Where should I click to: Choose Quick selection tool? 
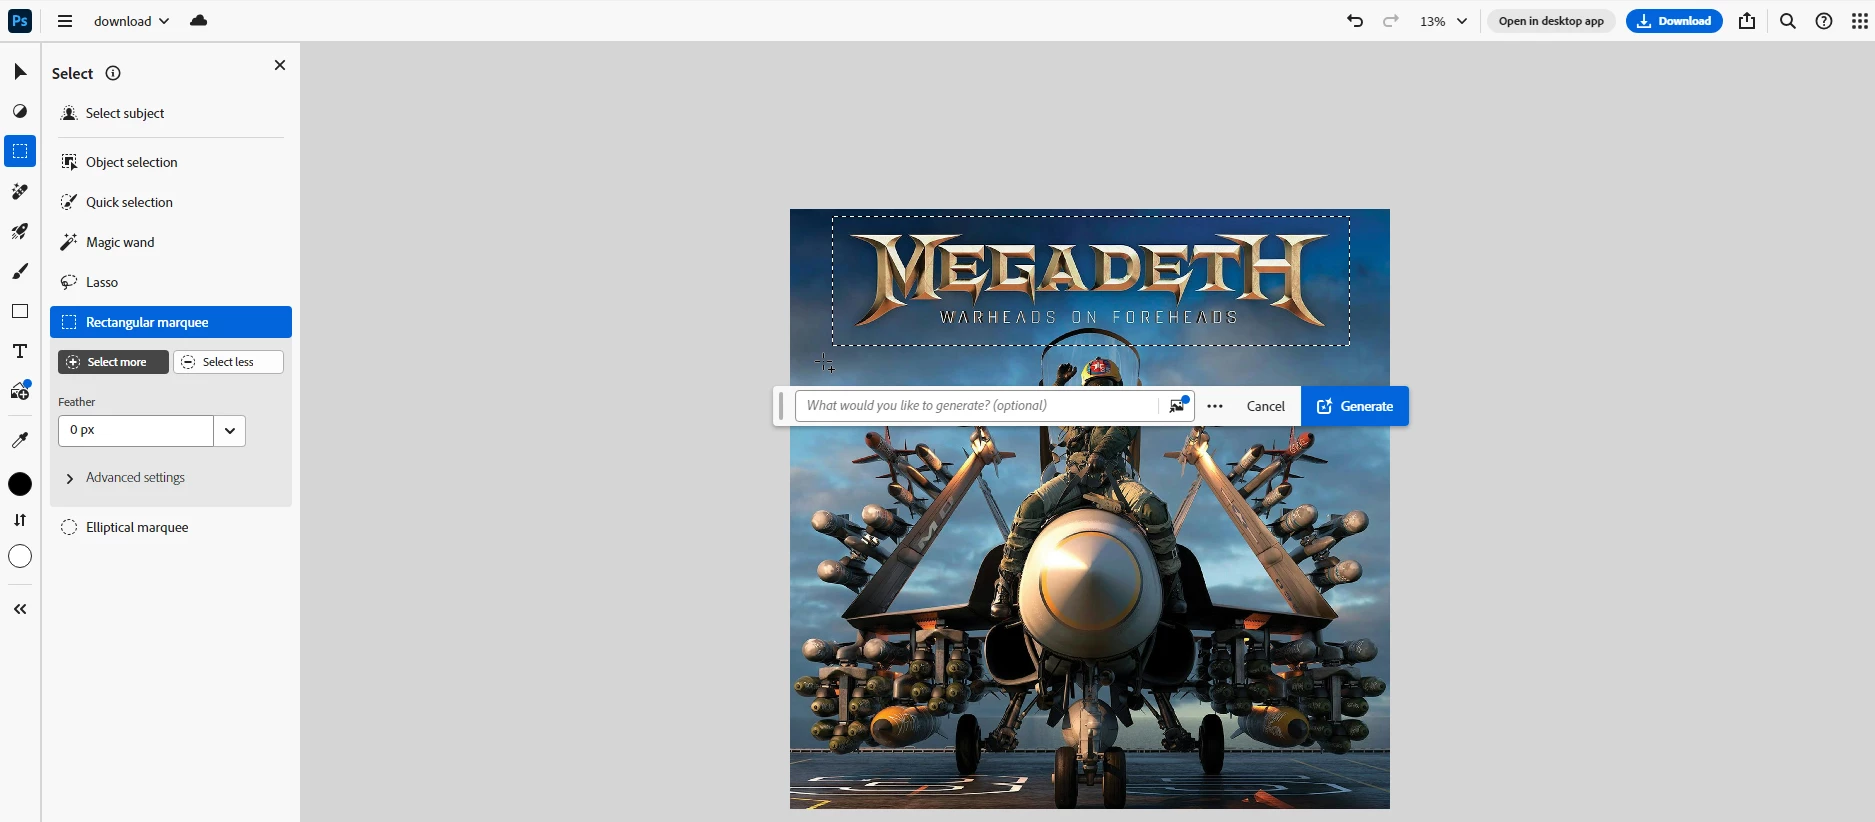(x=171, y=202)
